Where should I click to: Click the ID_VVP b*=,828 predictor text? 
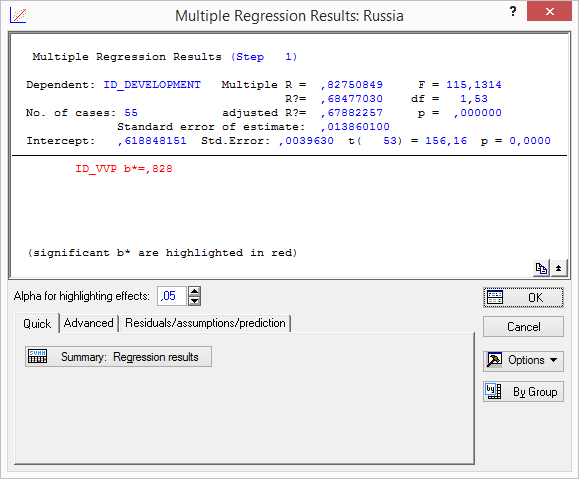tap(124, 169)
